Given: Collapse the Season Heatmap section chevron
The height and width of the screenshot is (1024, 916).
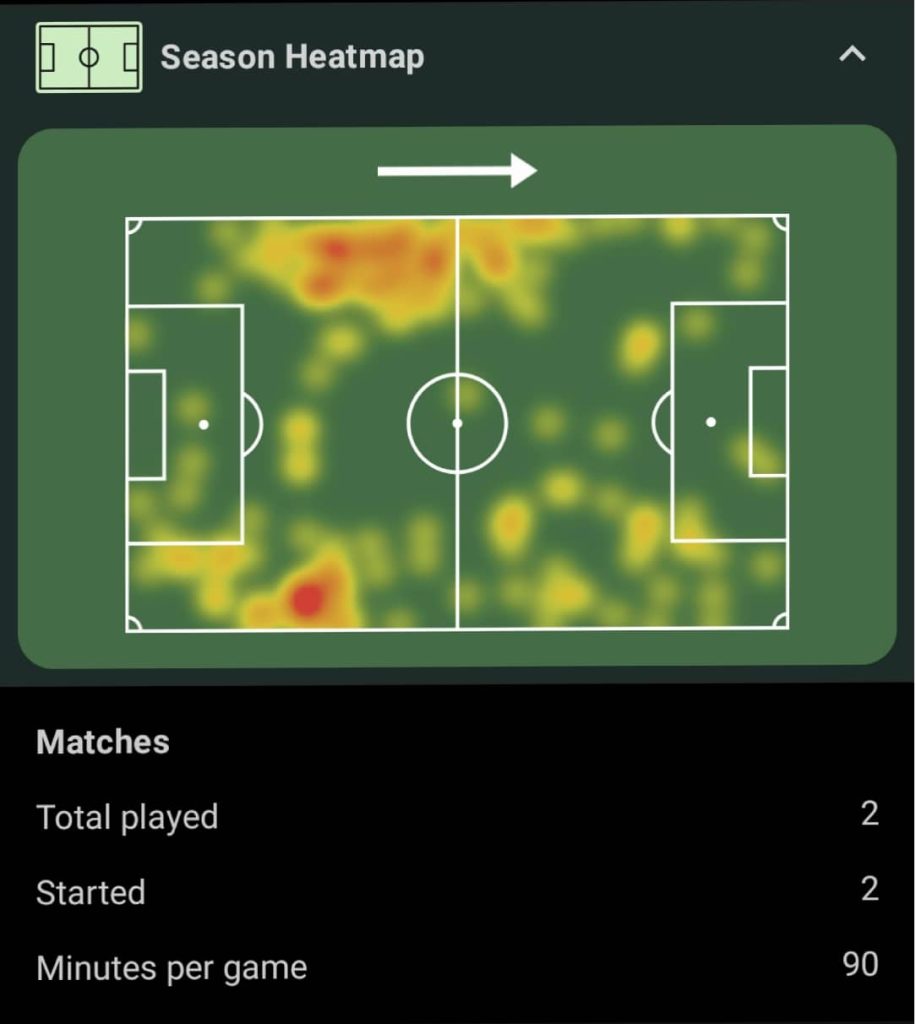Looking at the screenshot, I should [x=852, y=54].
